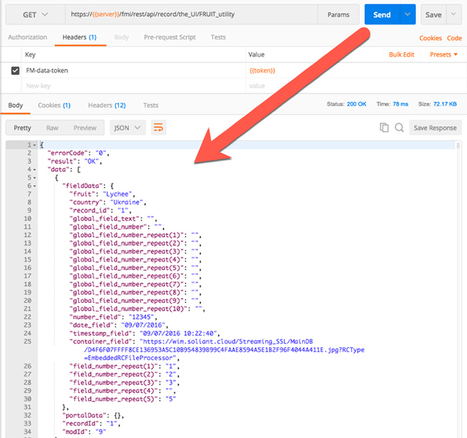Collapse fieldData object fold arrow at line 6

tap(34, 186)
